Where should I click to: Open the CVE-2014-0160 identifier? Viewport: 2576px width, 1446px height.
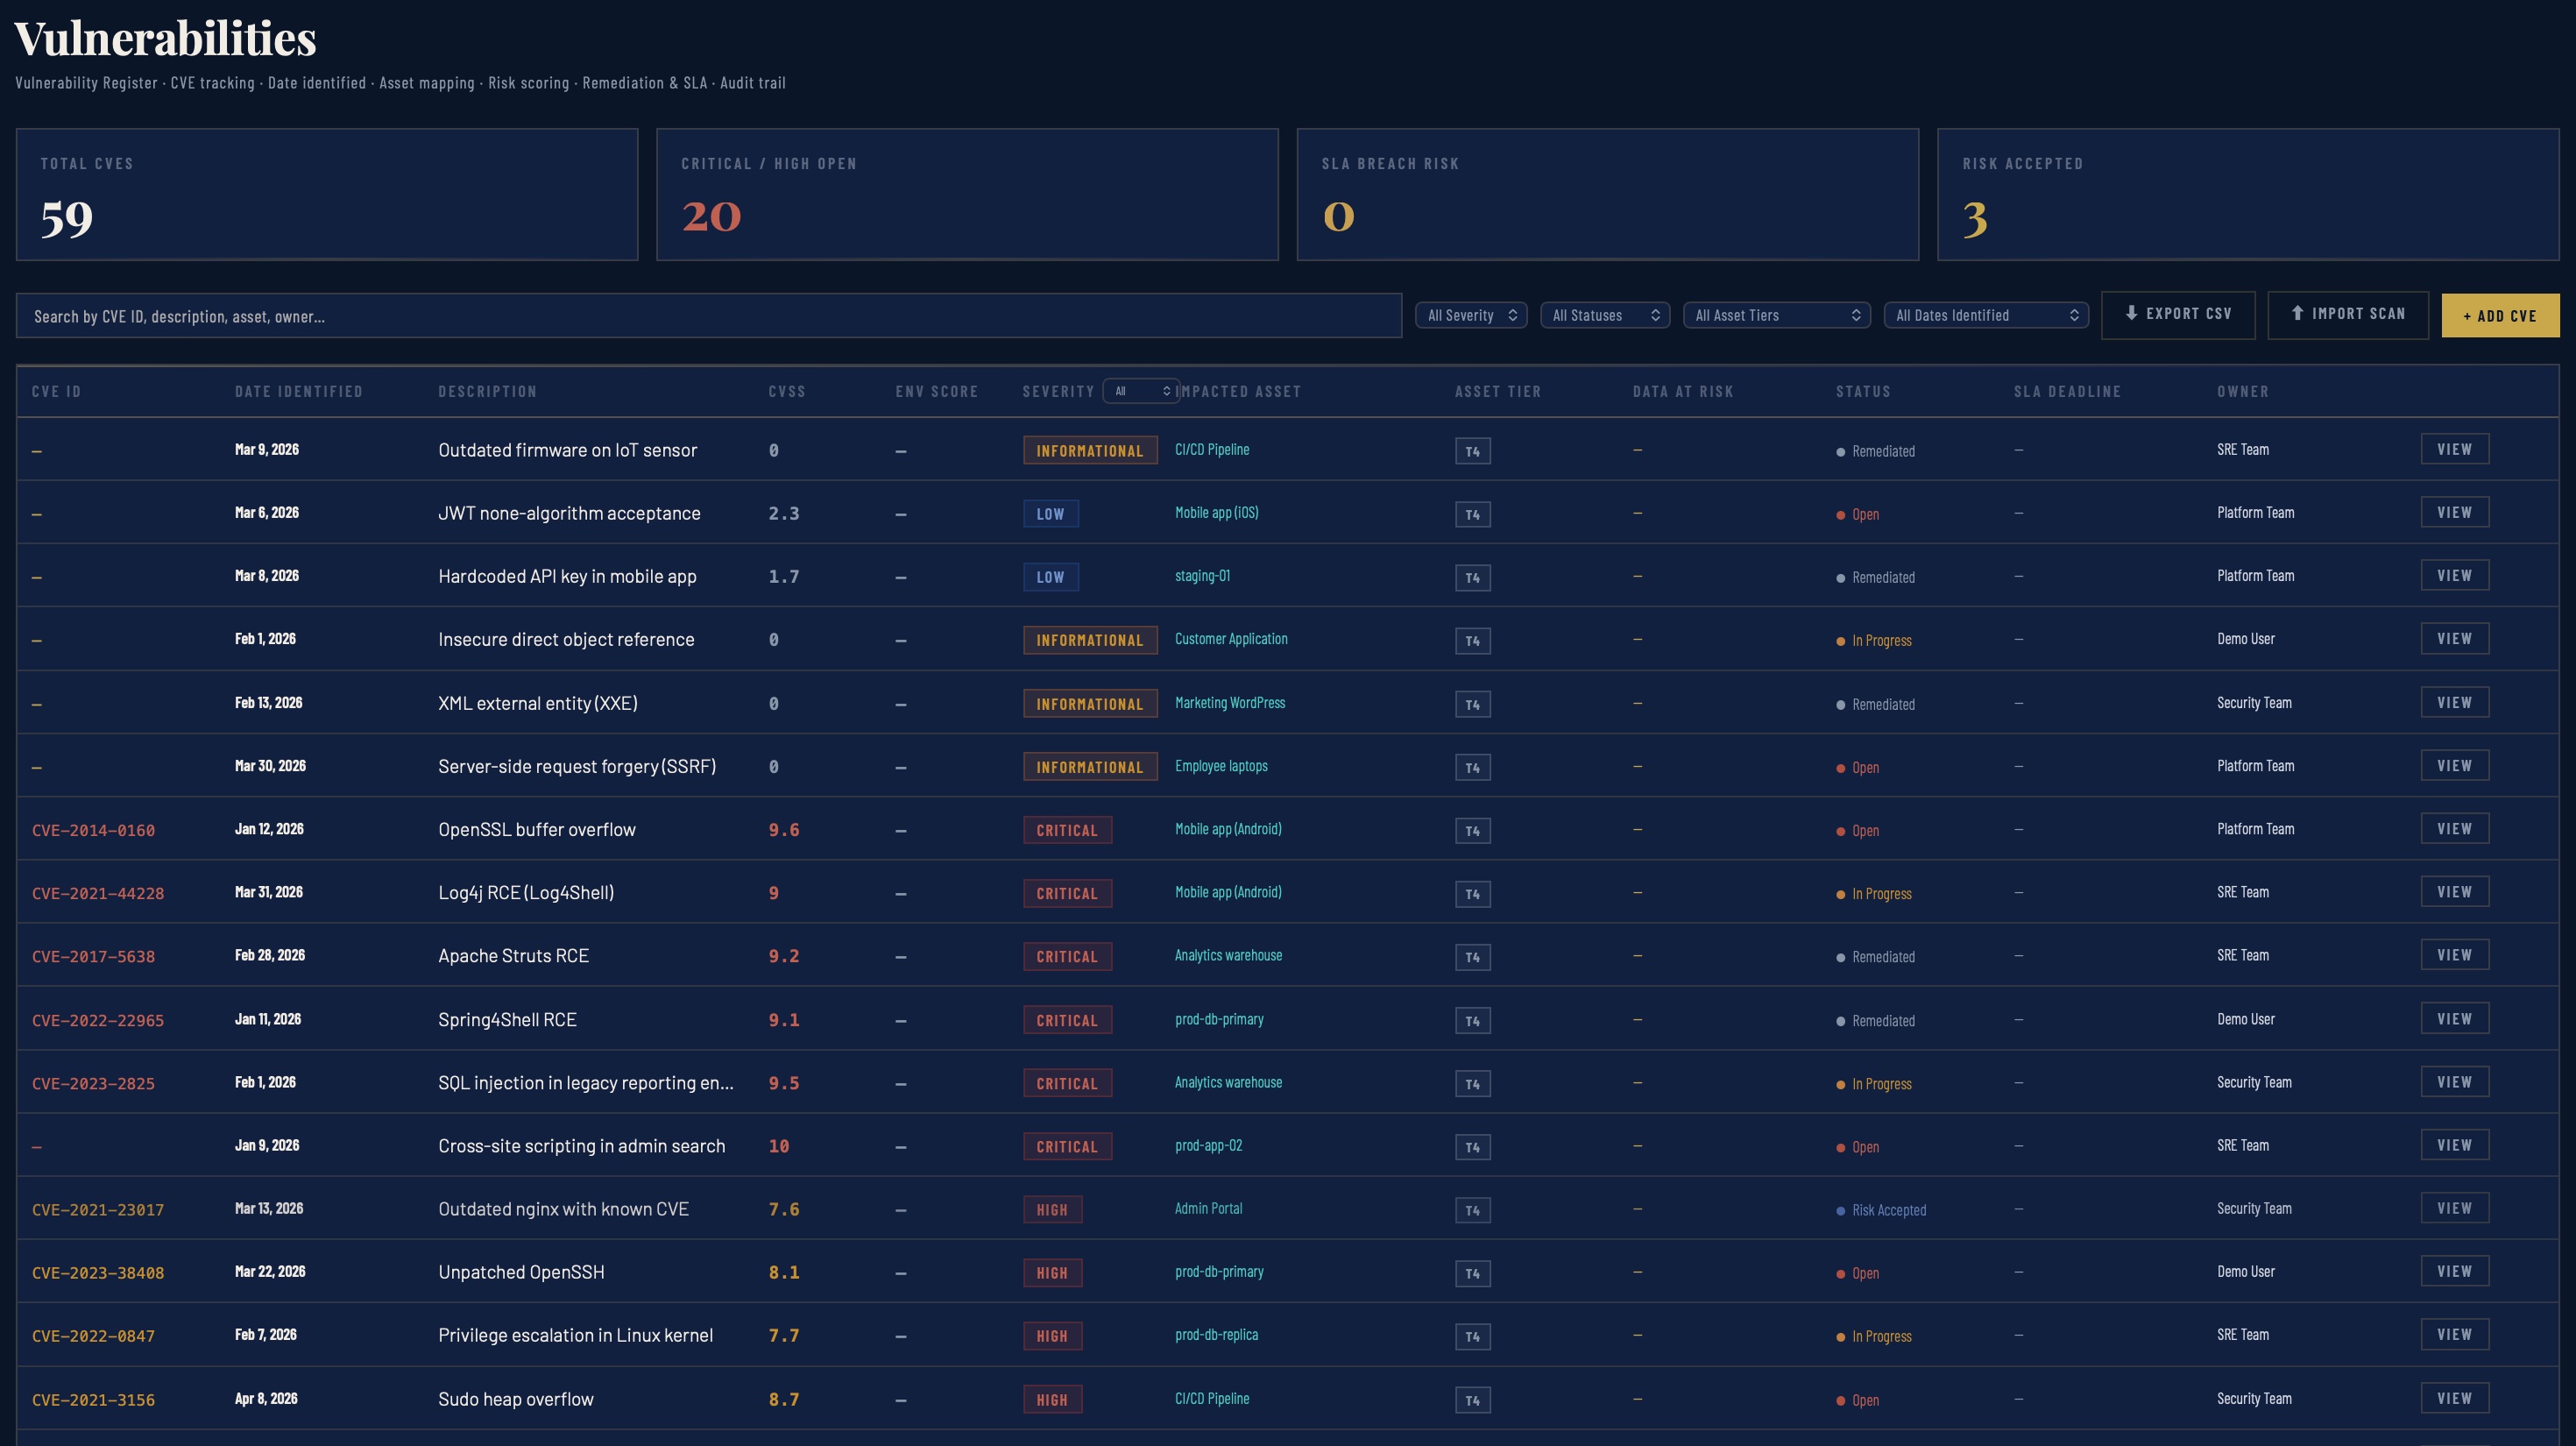[93, 830]
